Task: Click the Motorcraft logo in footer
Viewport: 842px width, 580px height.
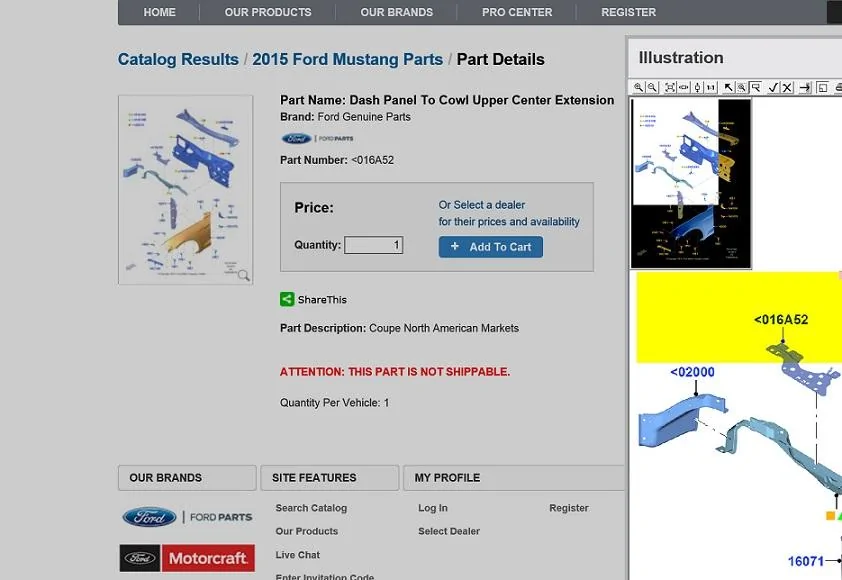Action: (x=187, y=558)
